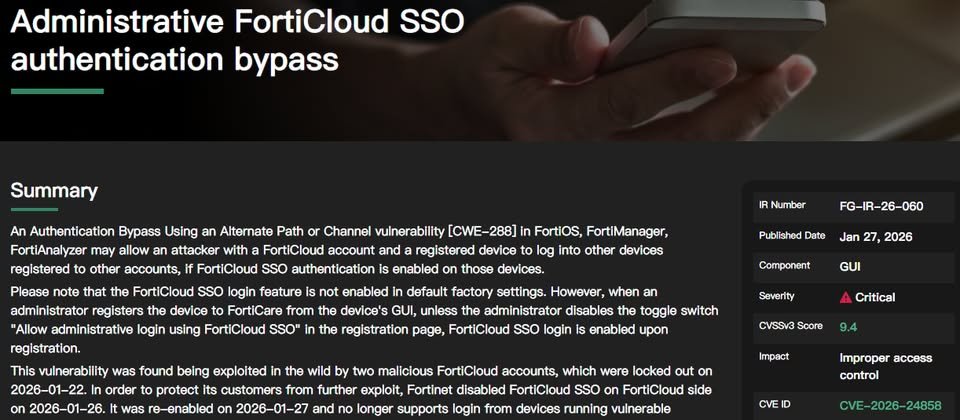Click the Jan 27, 2026 published date

point(876,237)
